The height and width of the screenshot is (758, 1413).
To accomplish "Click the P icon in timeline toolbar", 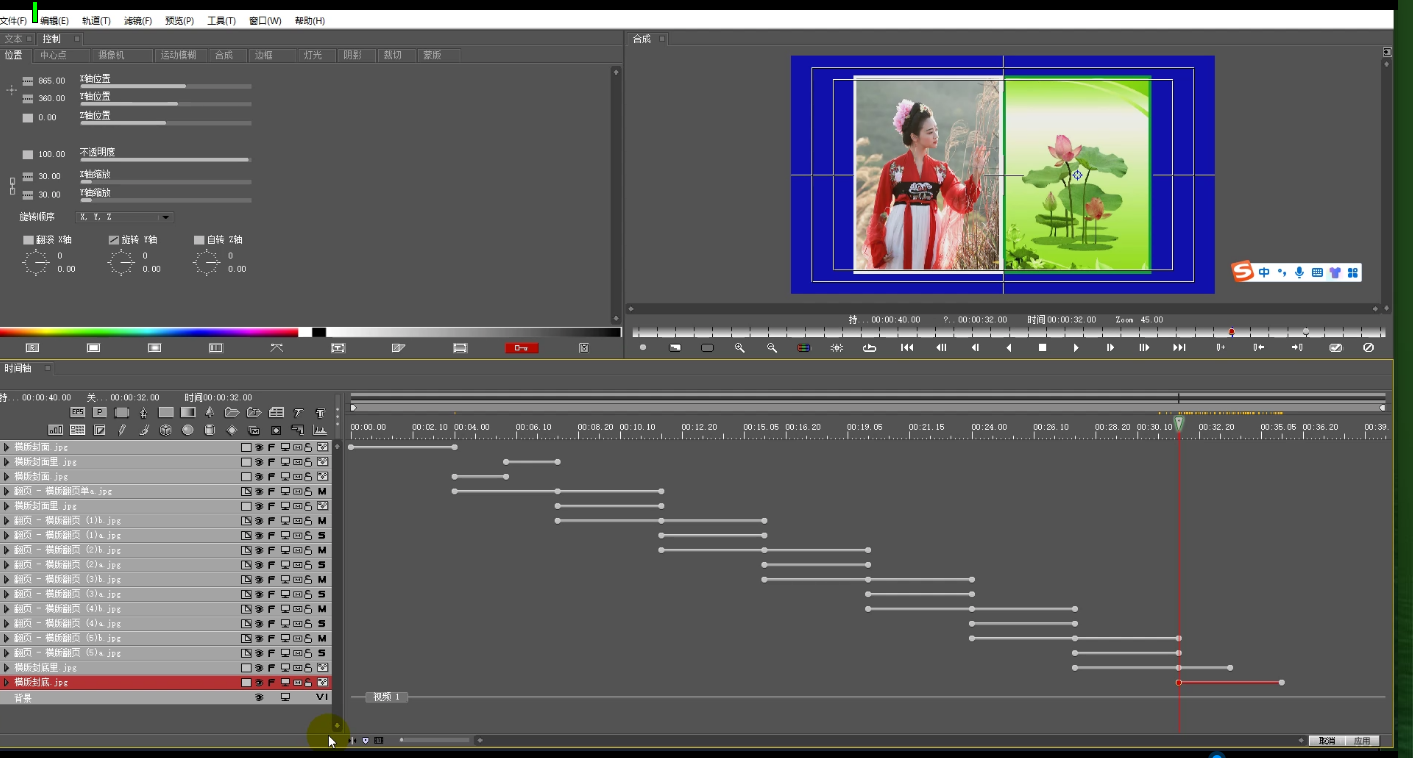I will pyautogui.click(x=100, y=412).
